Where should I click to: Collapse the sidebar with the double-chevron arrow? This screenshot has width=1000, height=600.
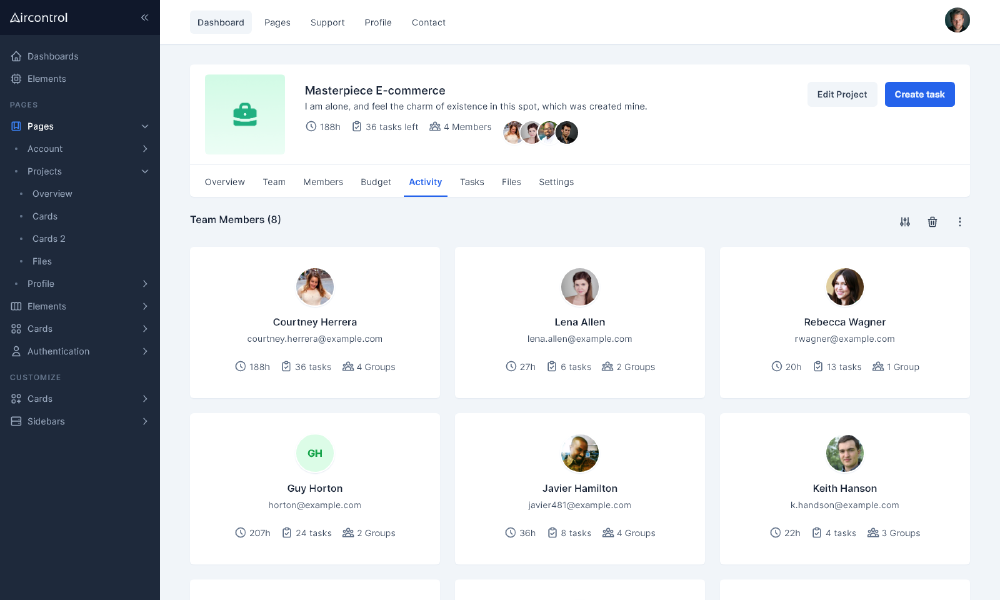[x=144, y=17]
